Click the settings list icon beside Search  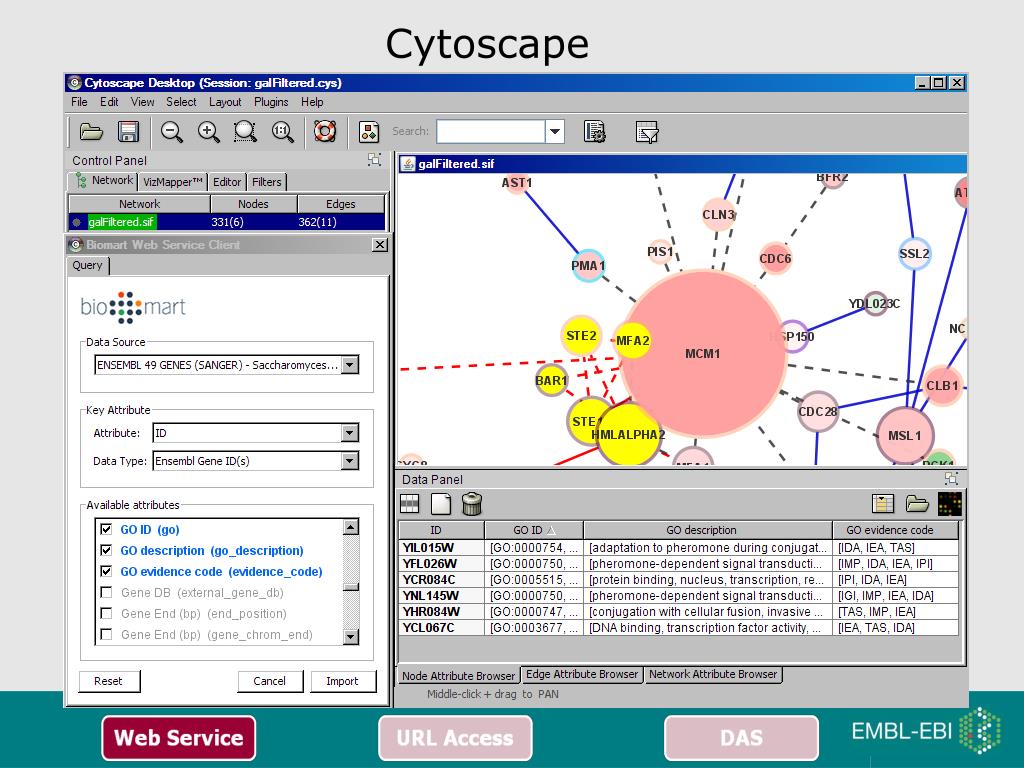(594, 132)
